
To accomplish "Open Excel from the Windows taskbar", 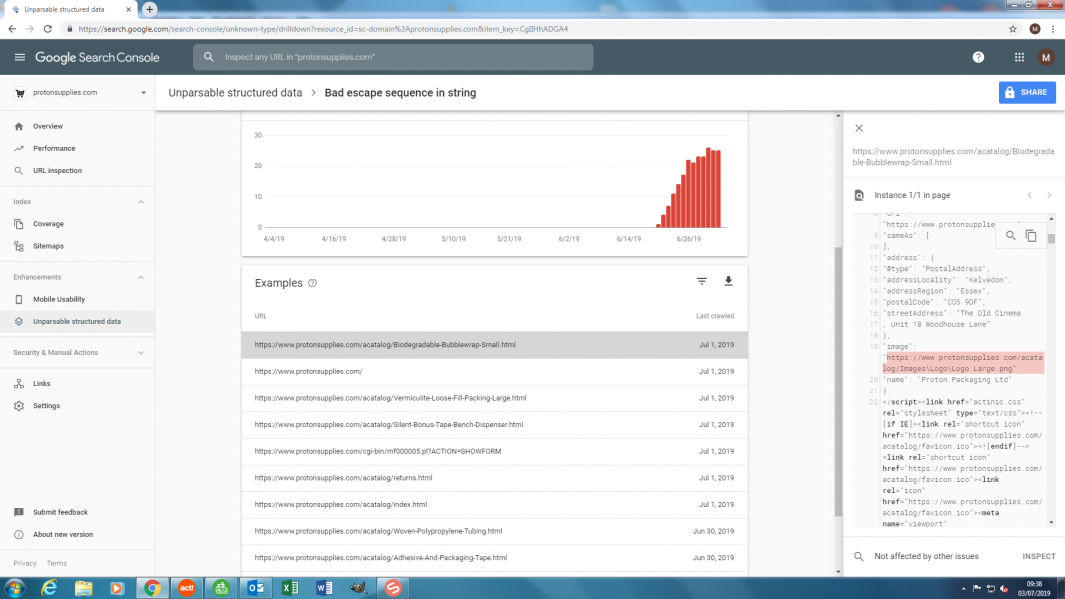I will [289, 587].
